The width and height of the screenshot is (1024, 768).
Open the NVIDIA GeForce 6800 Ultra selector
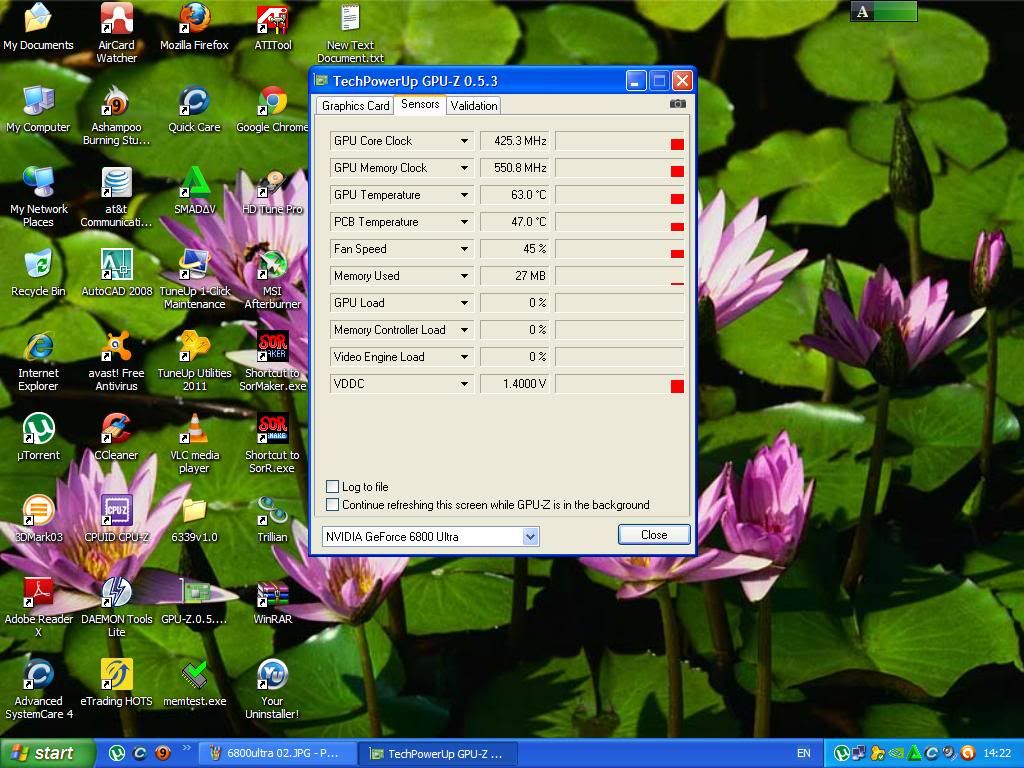pos(430,537)
